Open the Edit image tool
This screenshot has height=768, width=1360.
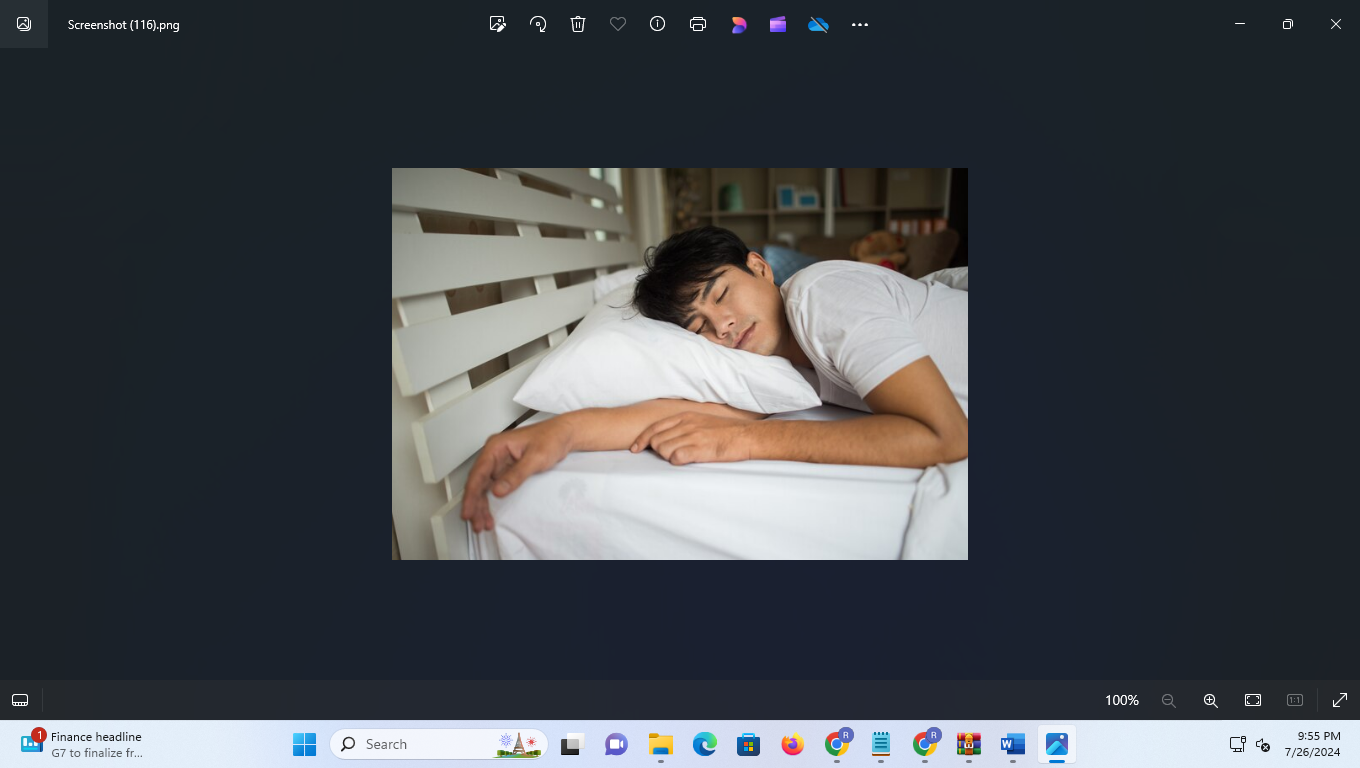tap(497, 24)
